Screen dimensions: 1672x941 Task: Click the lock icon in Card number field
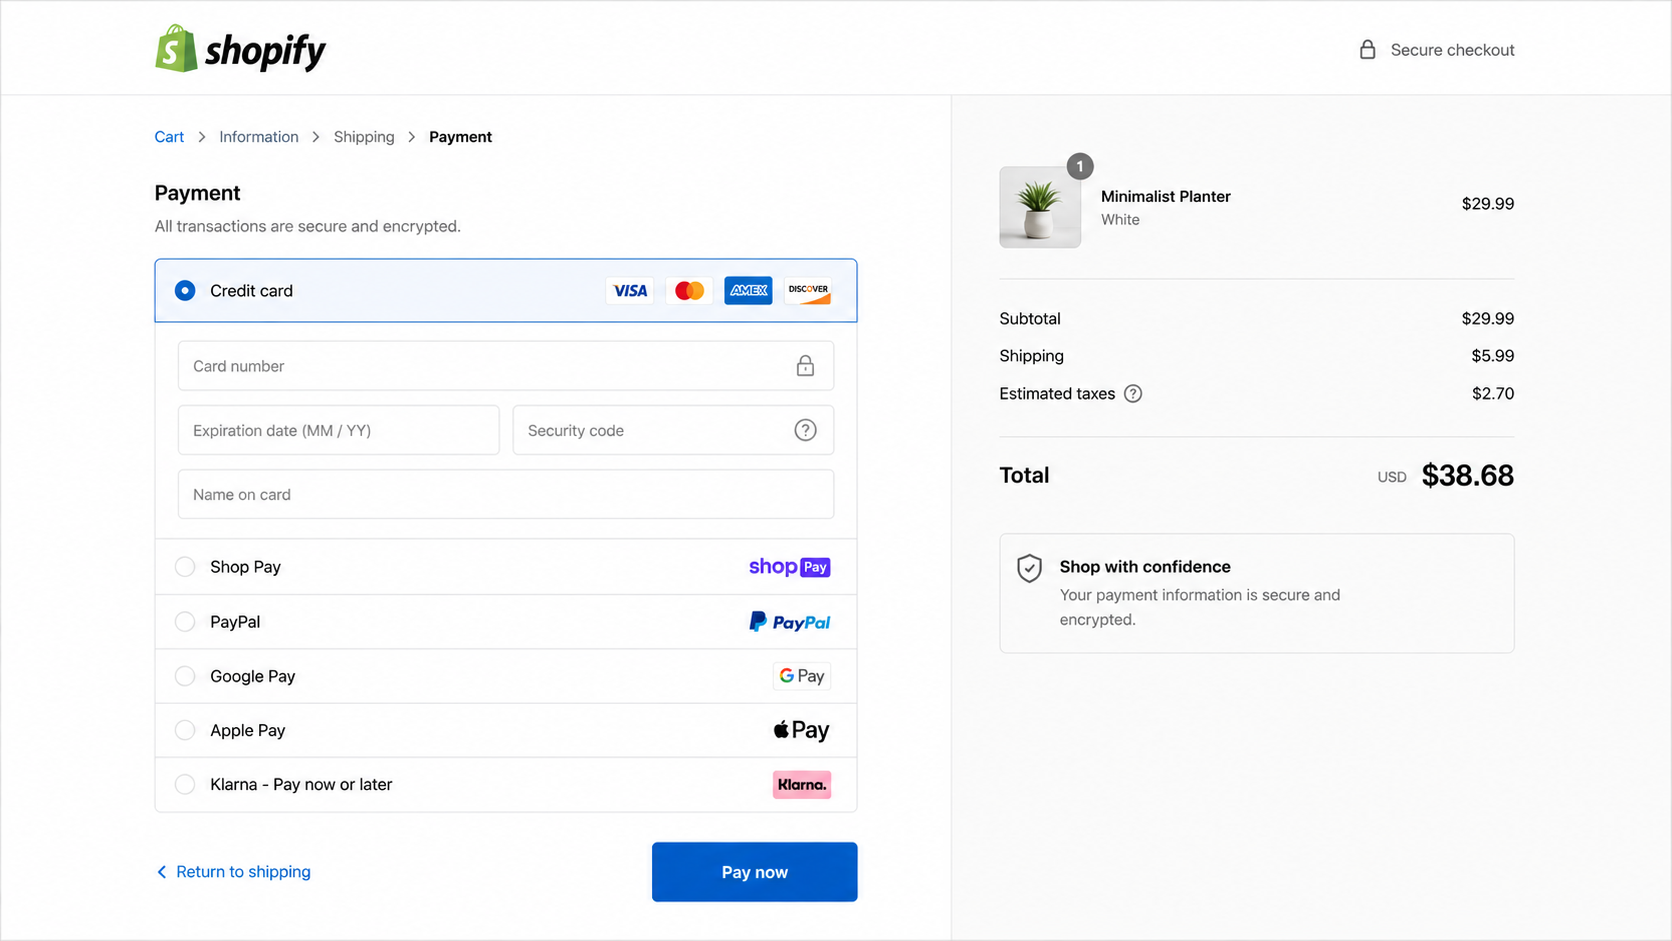805,366
